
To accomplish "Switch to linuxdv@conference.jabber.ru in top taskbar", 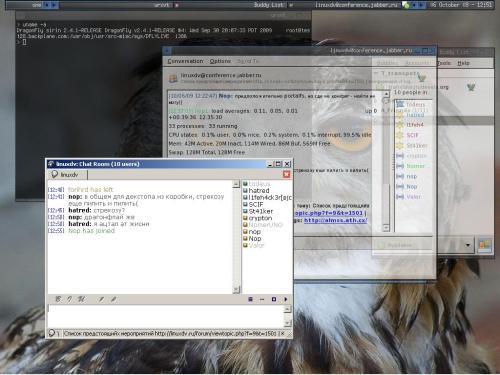I will click(357, 5).
